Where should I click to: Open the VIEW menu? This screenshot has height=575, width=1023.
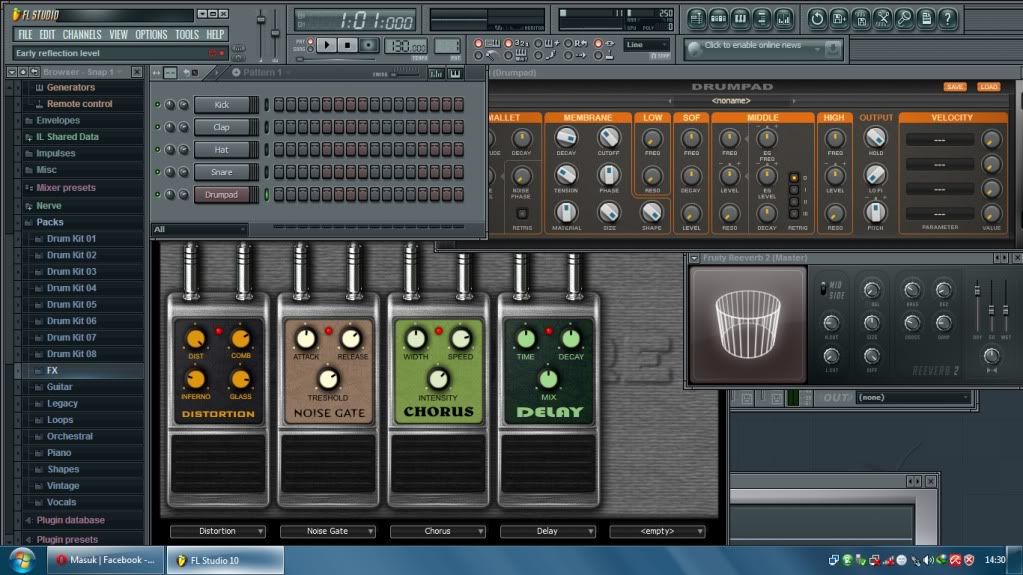[118, 35]
